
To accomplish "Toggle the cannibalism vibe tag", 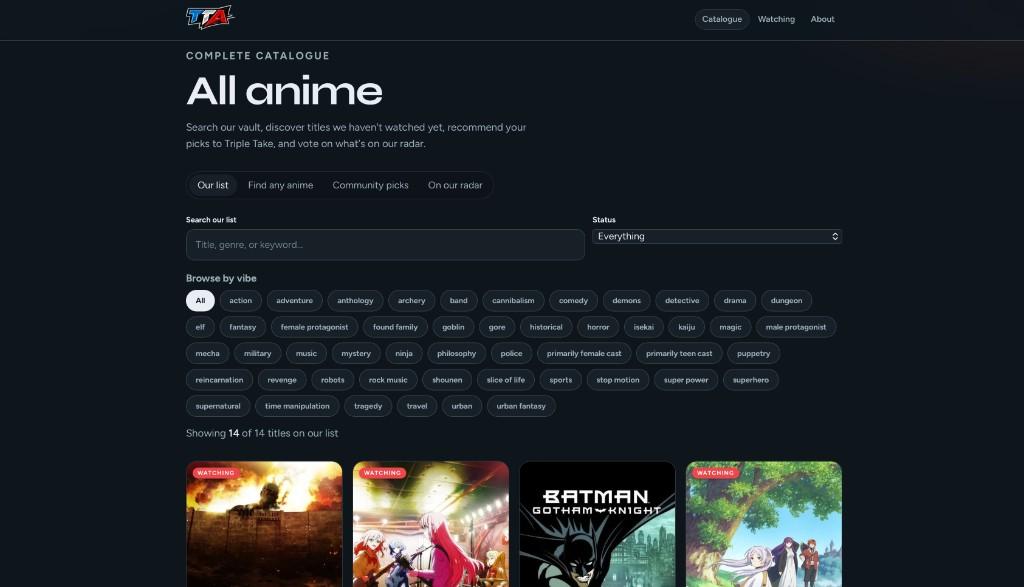I will point(513,301).
